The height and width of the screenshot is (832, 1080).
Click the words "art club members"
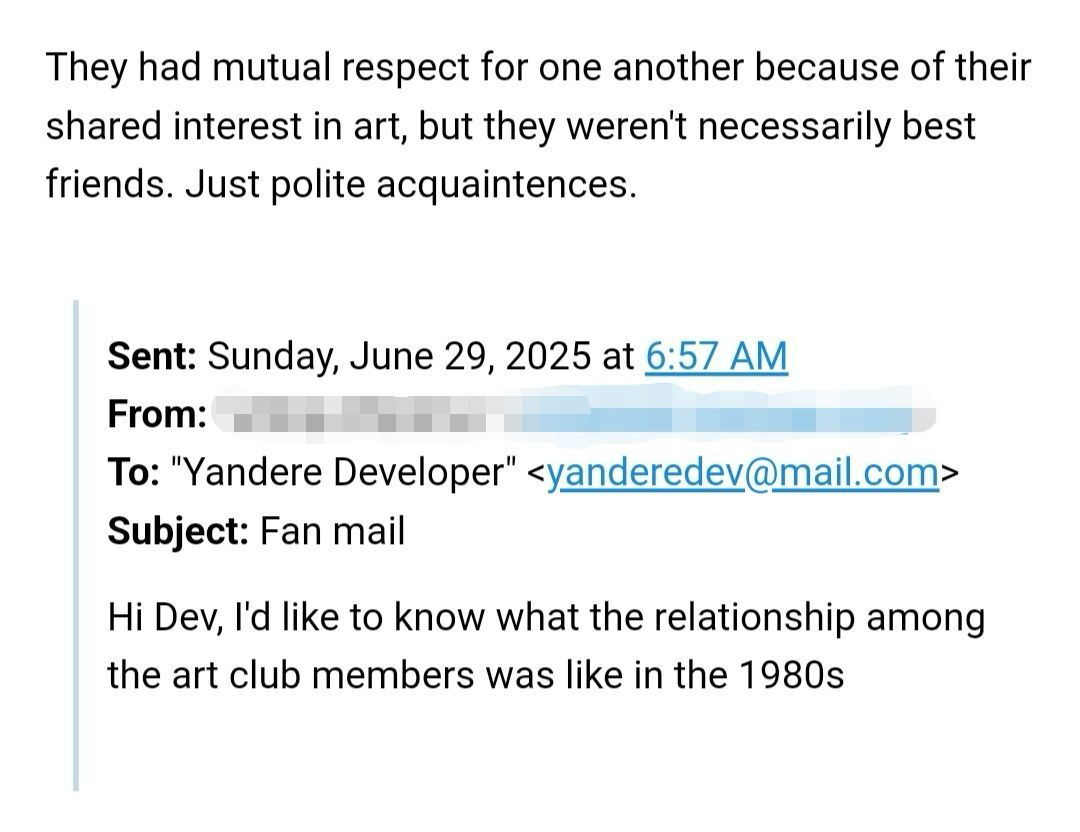(322, 676)
